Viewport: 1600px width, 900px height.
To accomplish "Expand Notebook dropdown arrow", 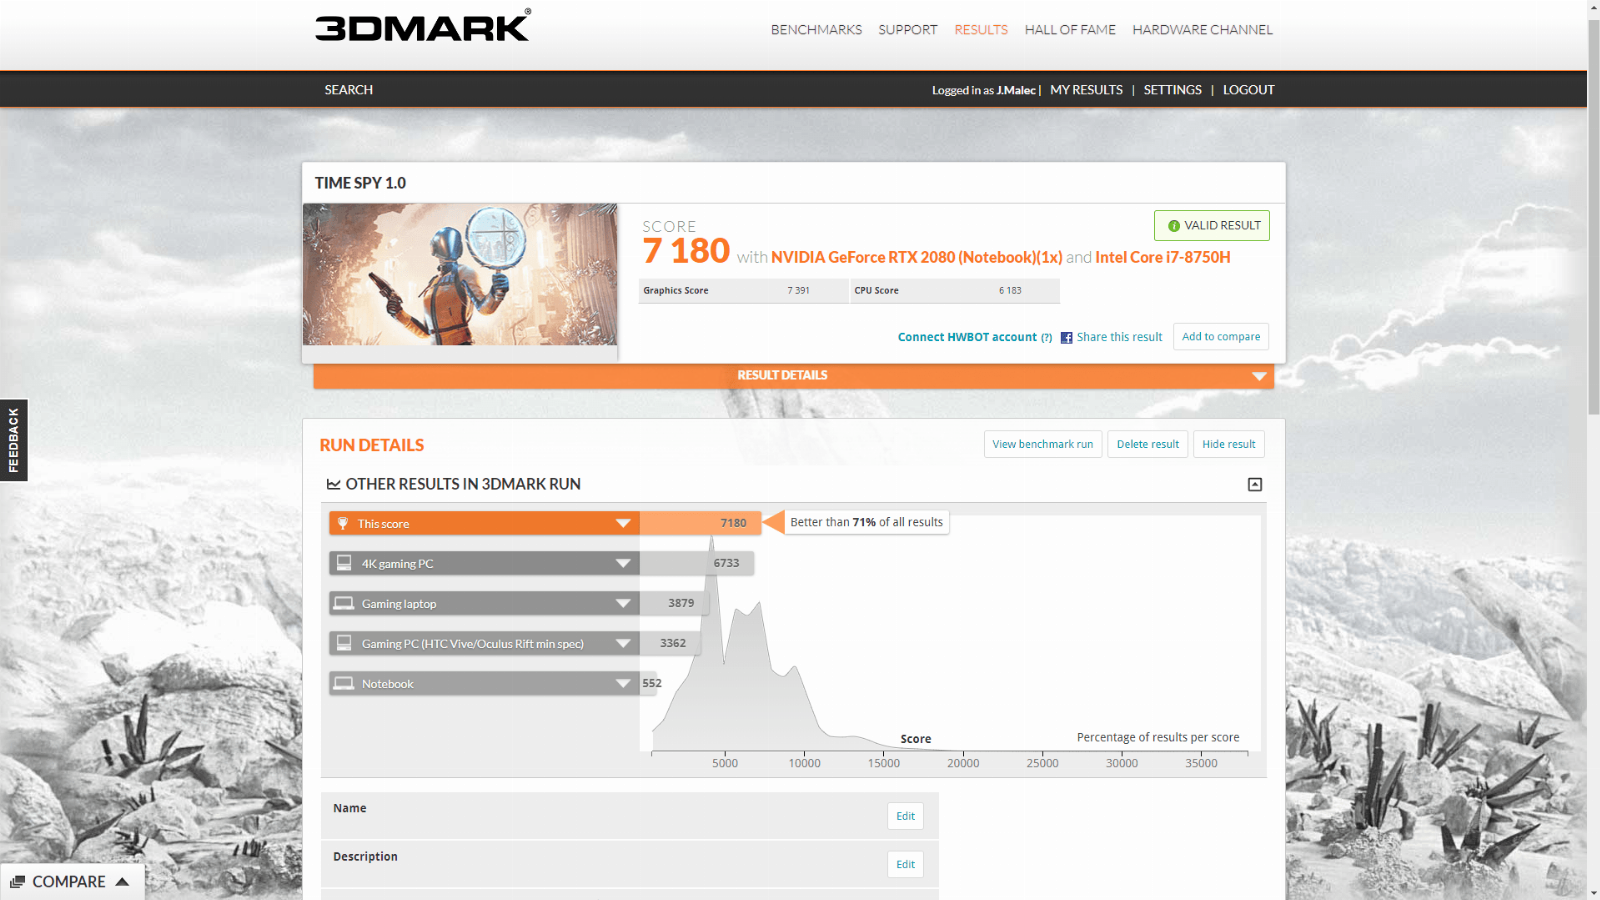I will [623, 684].
